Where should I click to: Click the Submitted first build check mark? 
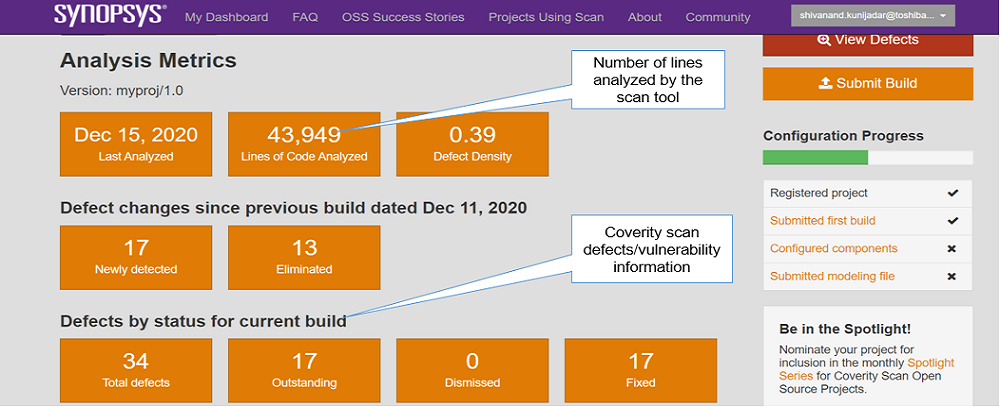point(953,221)
